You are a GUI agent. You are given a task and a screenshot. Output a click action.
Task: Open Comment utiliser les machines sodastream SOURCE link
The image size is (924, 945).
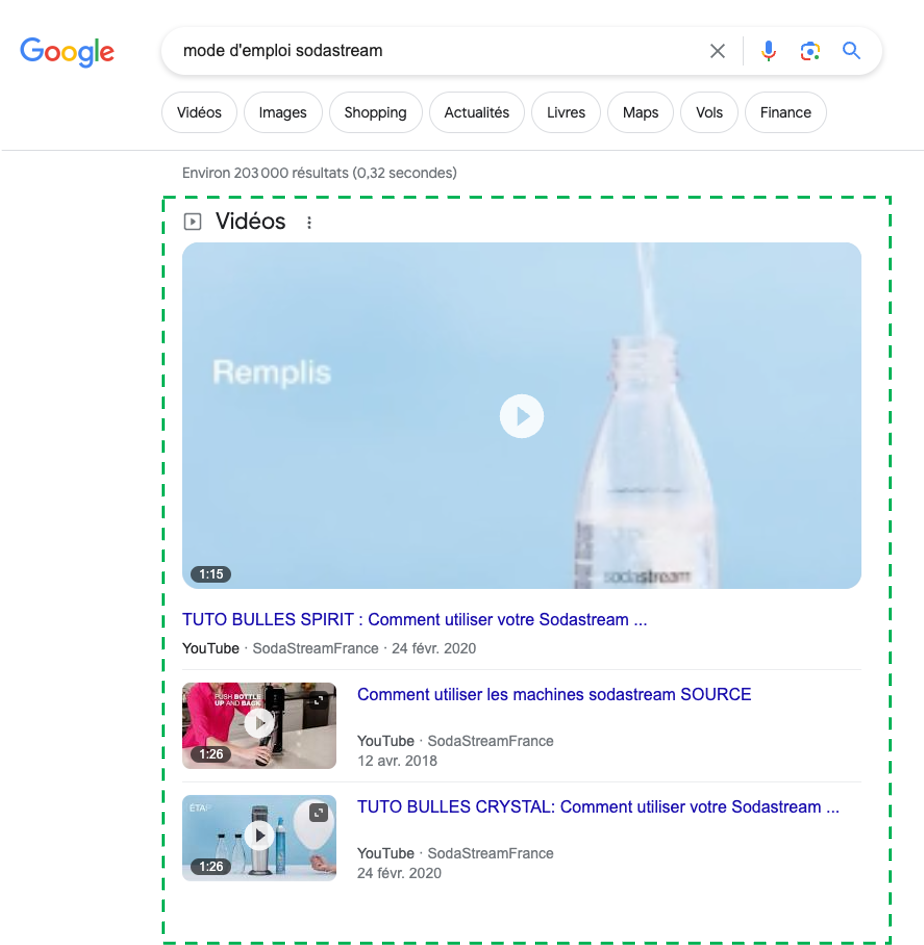[x=554, y=694]
